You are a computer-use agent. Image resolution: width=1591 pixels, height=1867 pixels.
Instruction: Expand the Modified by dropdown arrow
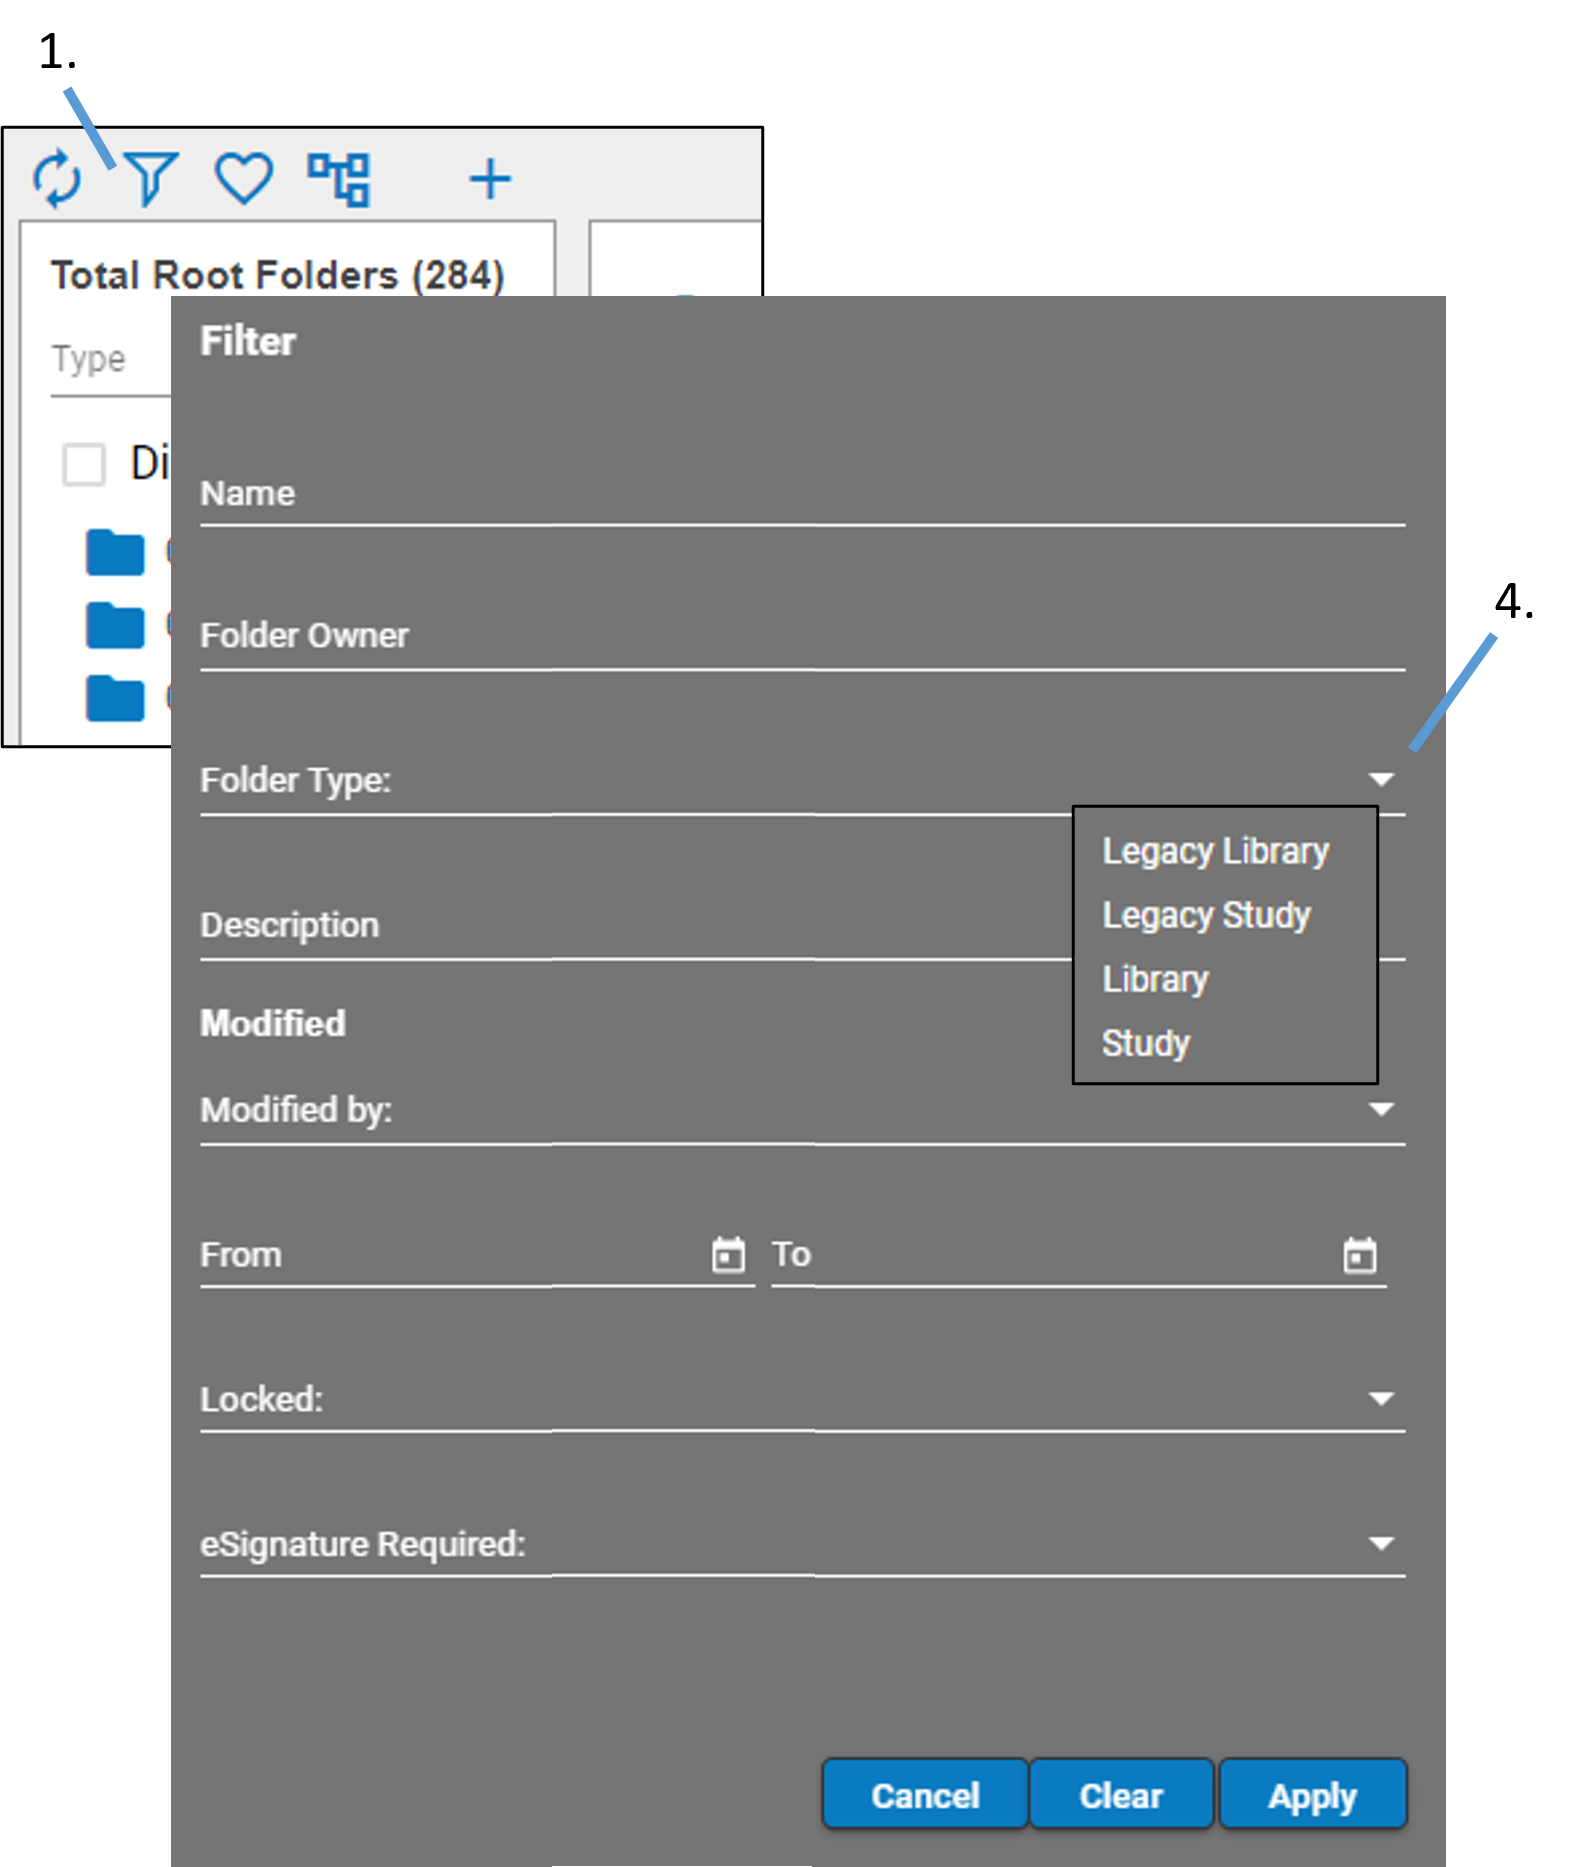click(x=1381, y=1109)
